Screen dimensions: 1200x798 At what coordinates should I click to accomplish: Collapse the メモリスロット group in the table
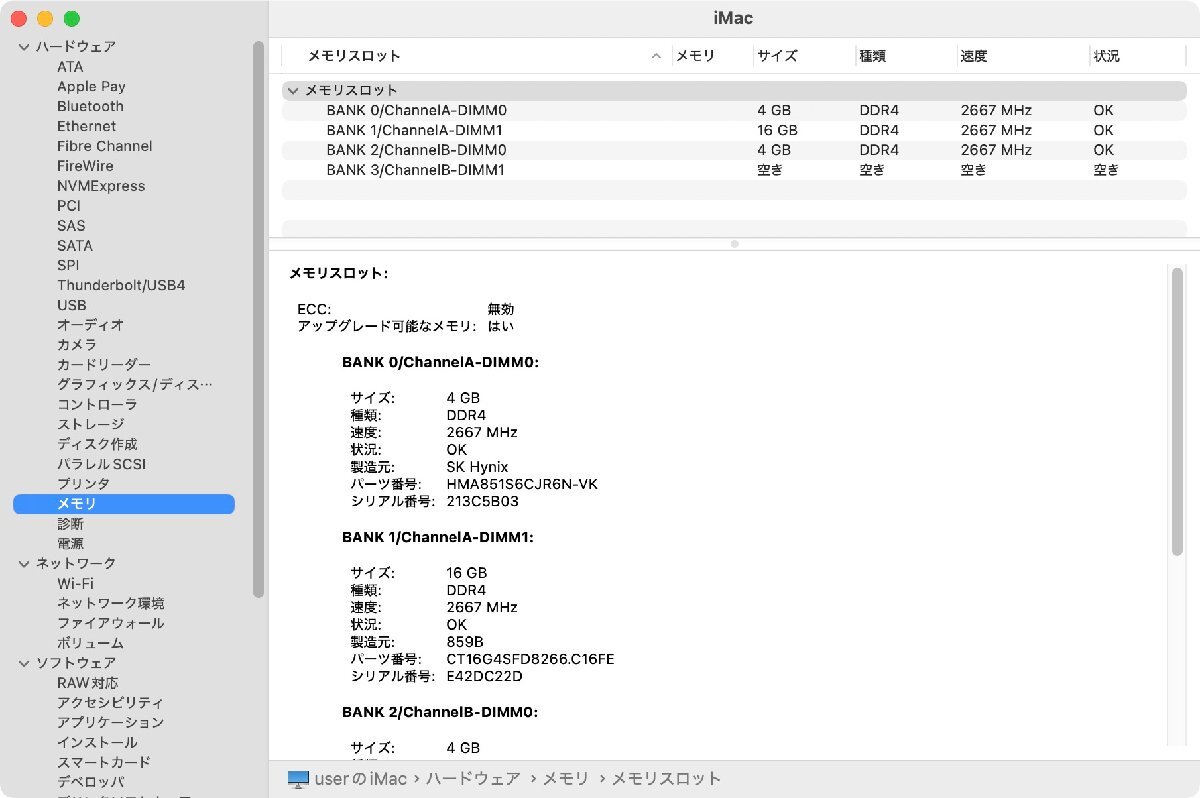coord(293,90)
